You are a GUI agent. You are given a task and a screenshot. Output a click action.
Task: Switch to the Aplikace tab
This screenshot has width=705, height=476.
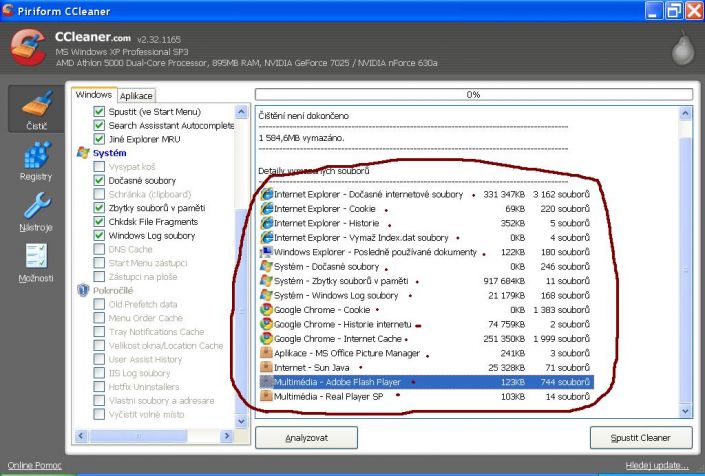click(136, 96)
